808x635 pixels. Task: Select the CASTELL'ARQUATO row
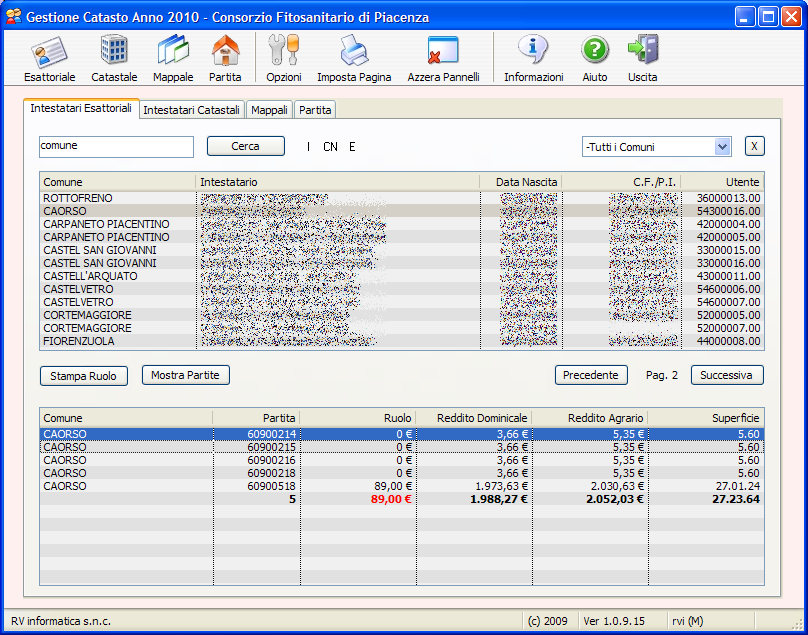pos(402,276)
